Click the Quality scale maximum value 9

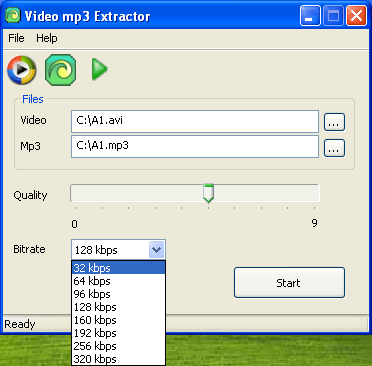click(x=314, y=223)
